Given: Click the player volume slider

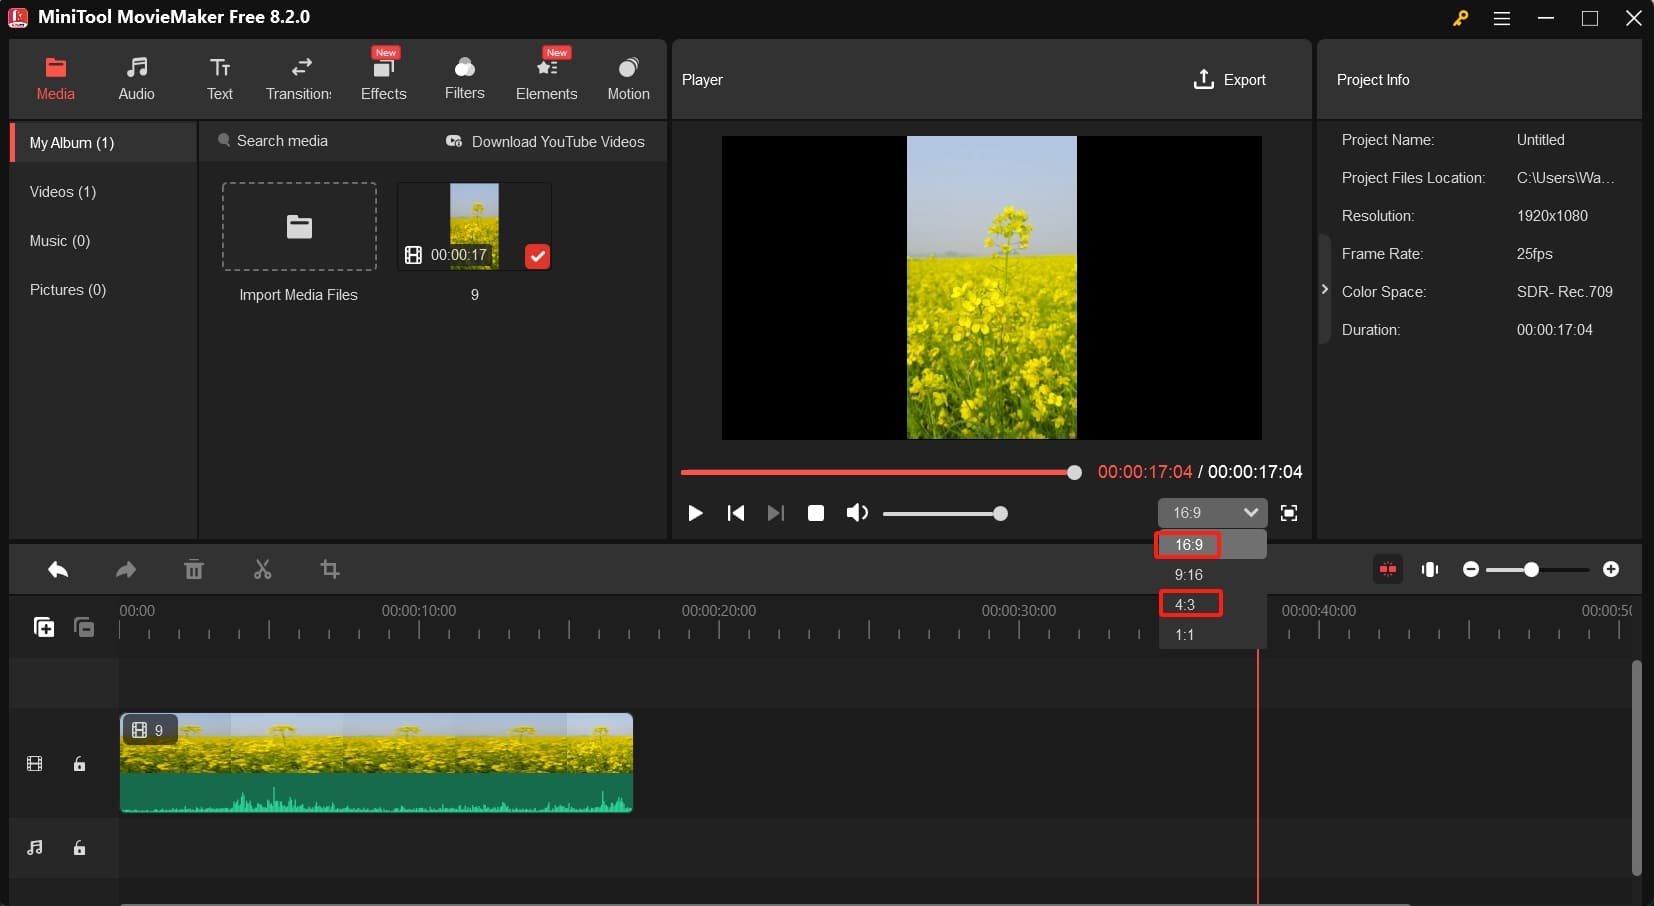Looking at the screenshot, I should point(945,514).
